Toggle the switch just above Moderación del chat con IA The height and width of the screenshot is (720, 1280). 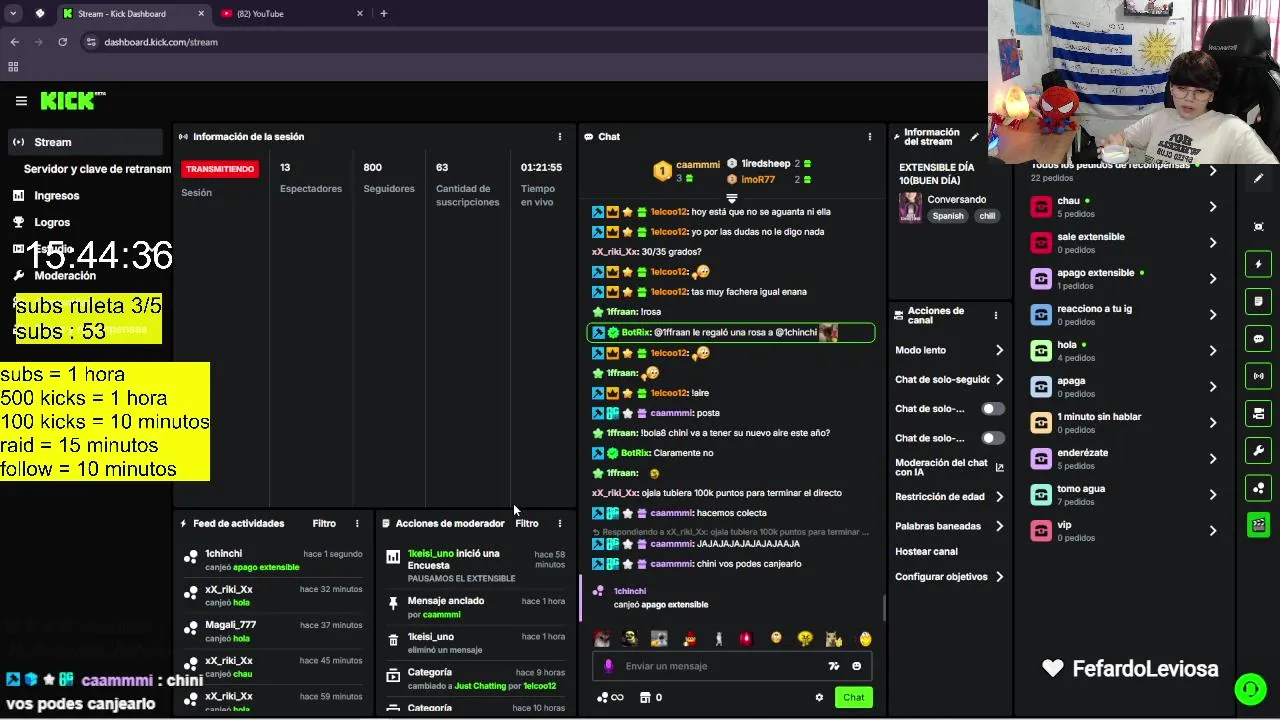click(992, 438)
